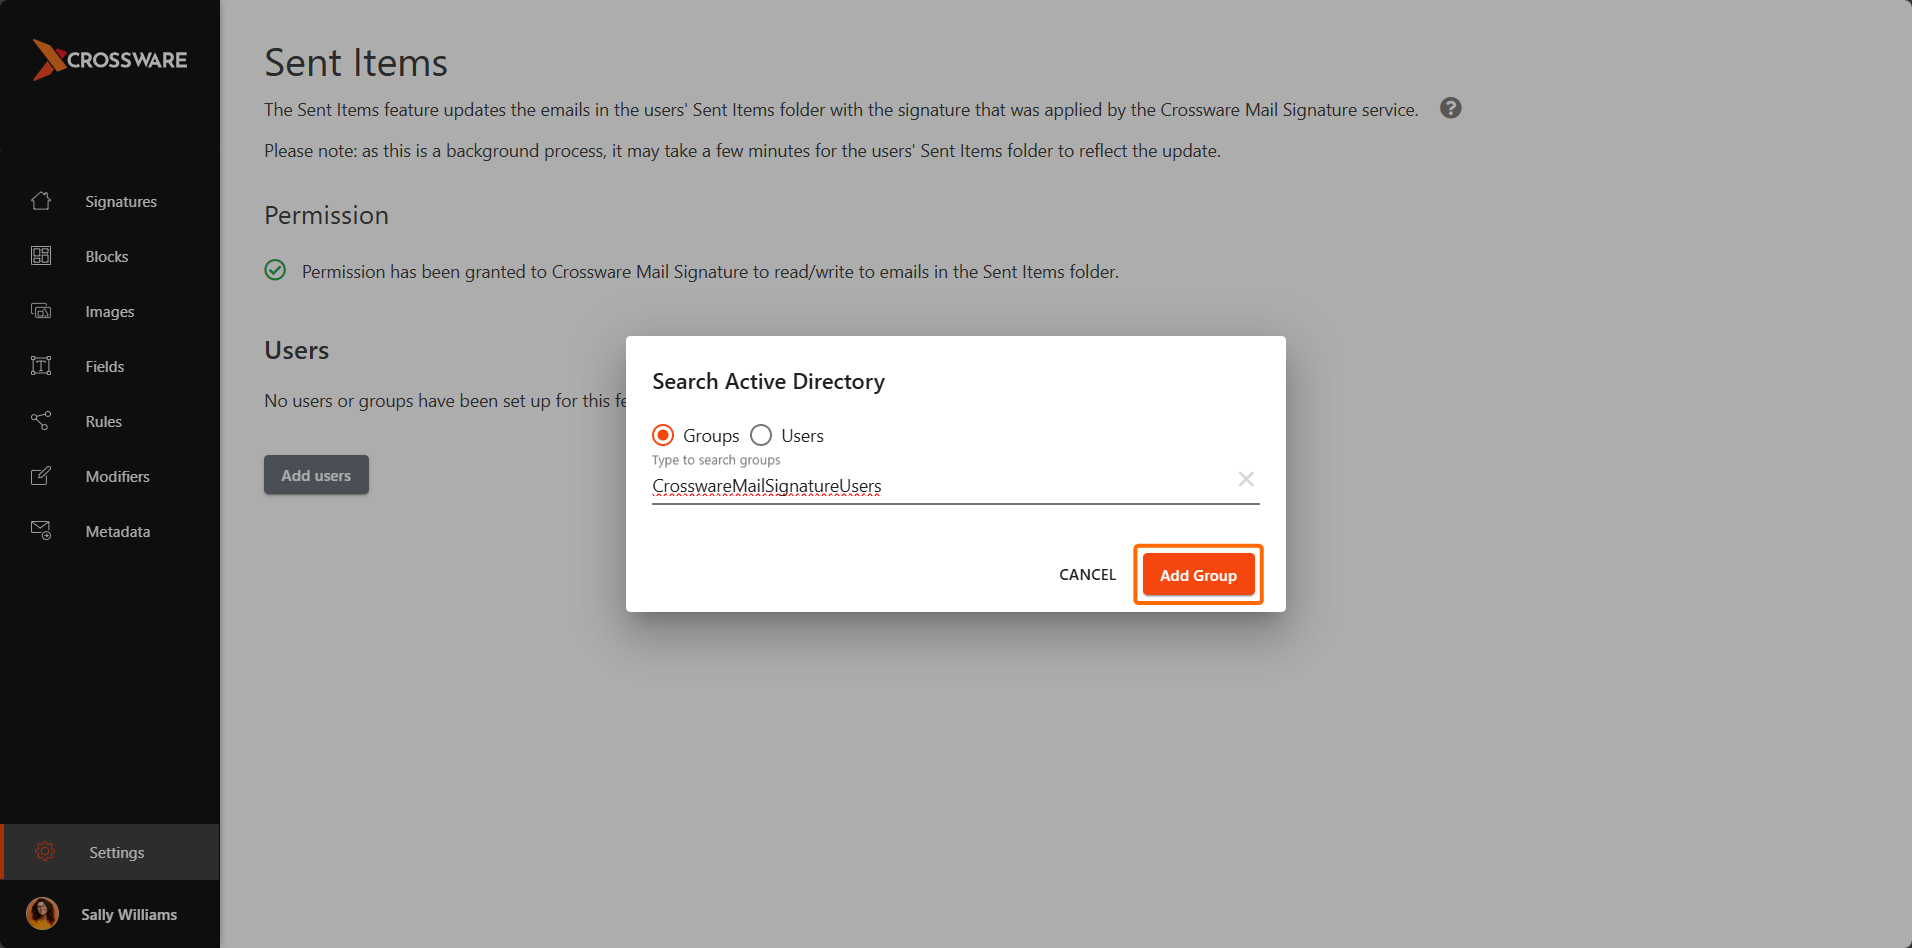The image size is (1912, 948).
Task: Open the Signatures menu item
Action: pyautogui.click(x=121, y=201)
